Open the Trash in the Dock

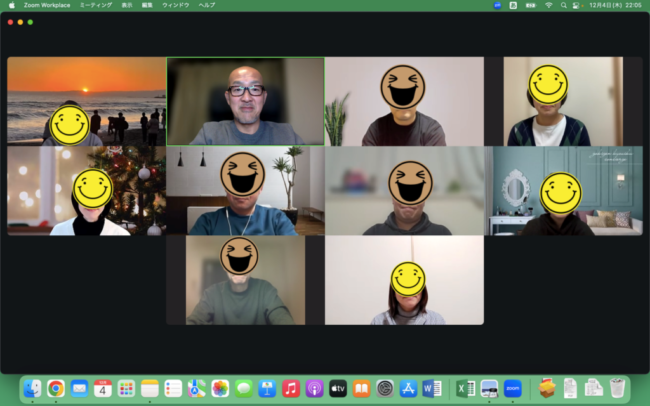point(617,388)
